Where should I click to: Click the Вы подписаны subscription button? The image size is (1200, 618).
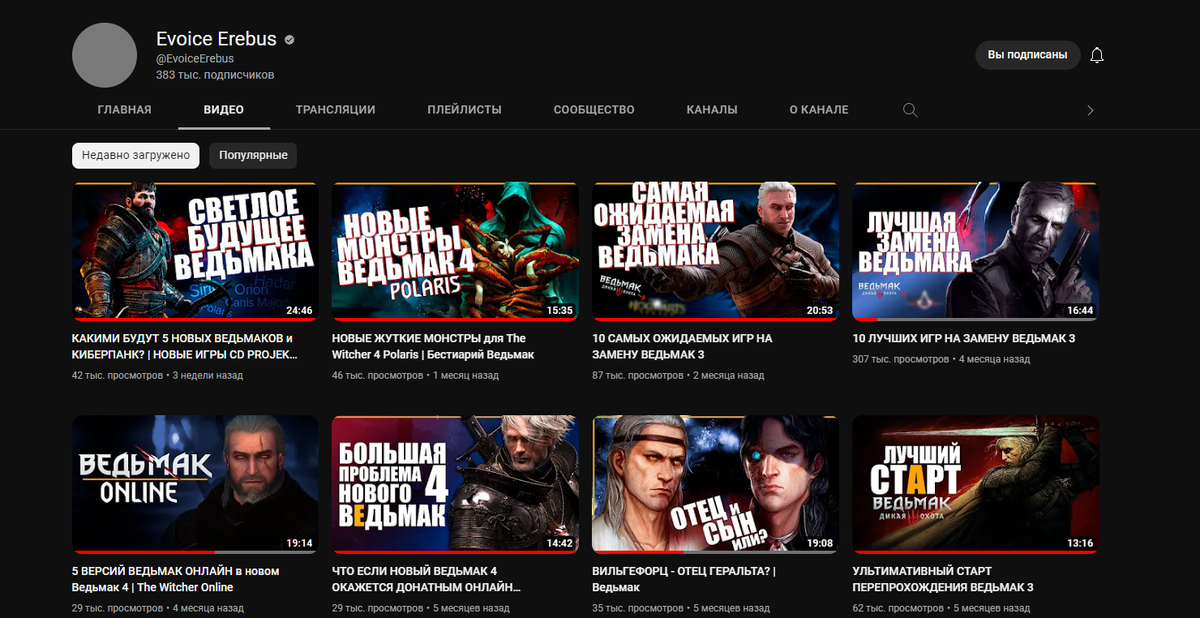point(1028,55)
